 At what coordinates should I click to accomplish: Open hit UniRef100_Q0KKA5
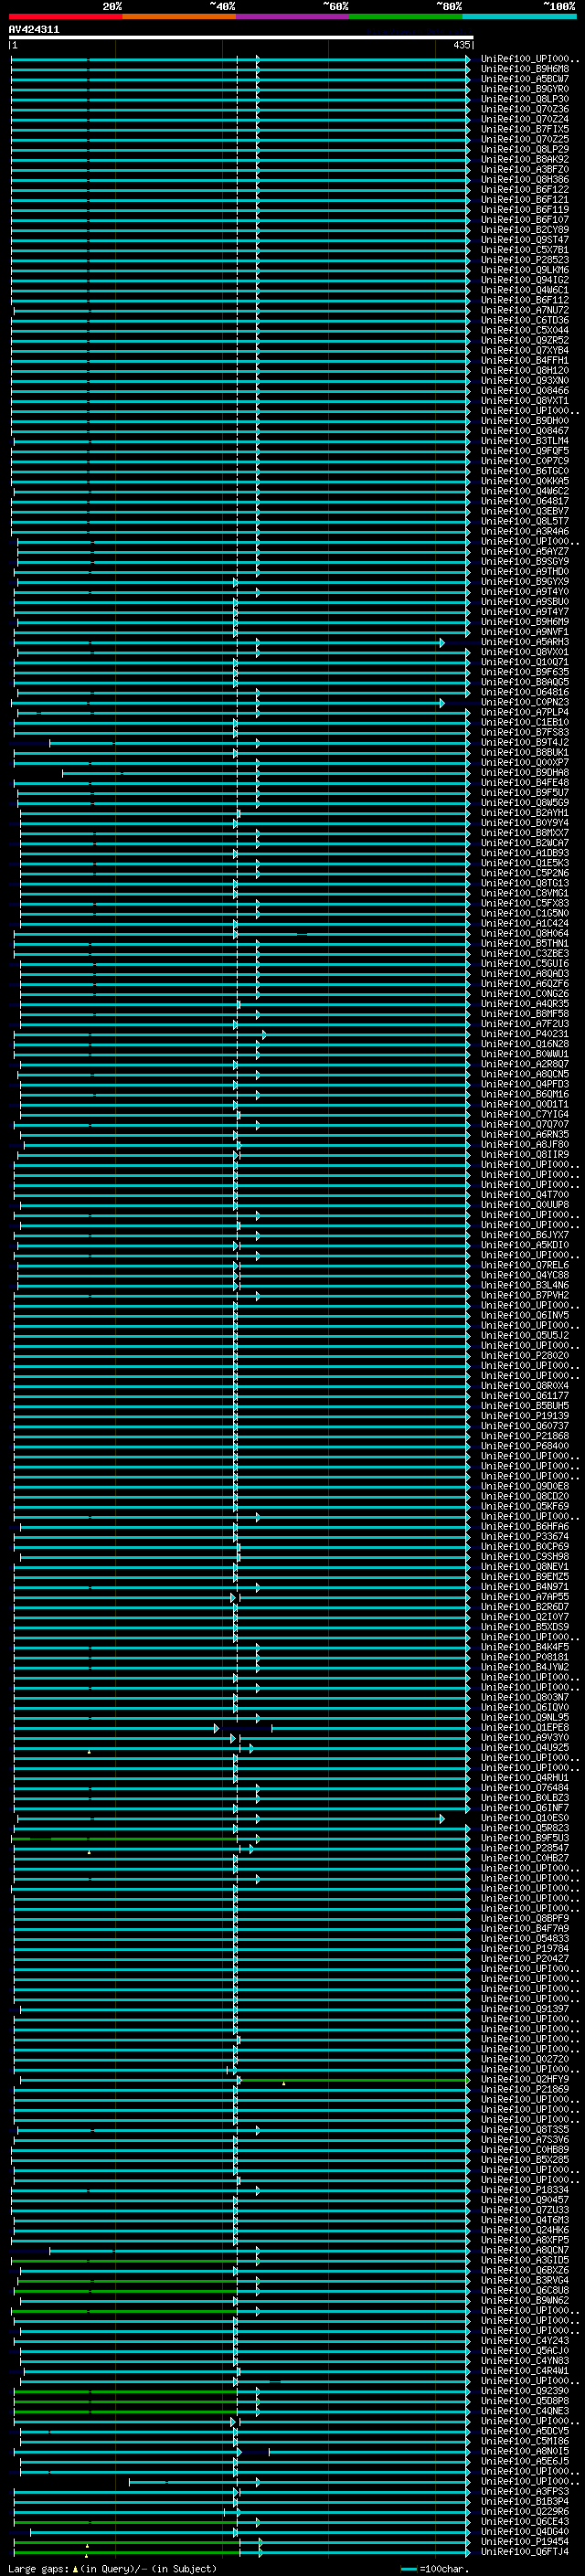pos(525,481)
